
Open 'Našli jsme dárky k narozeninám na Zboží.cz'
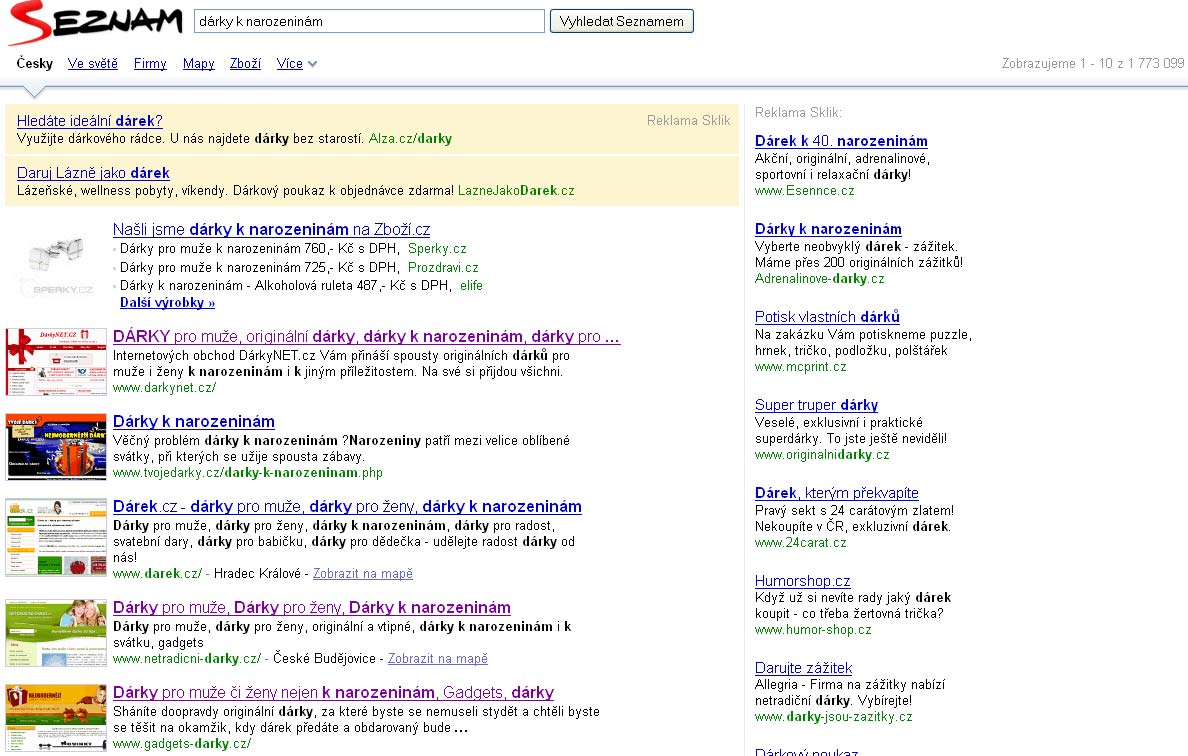(x=271, y=230)
